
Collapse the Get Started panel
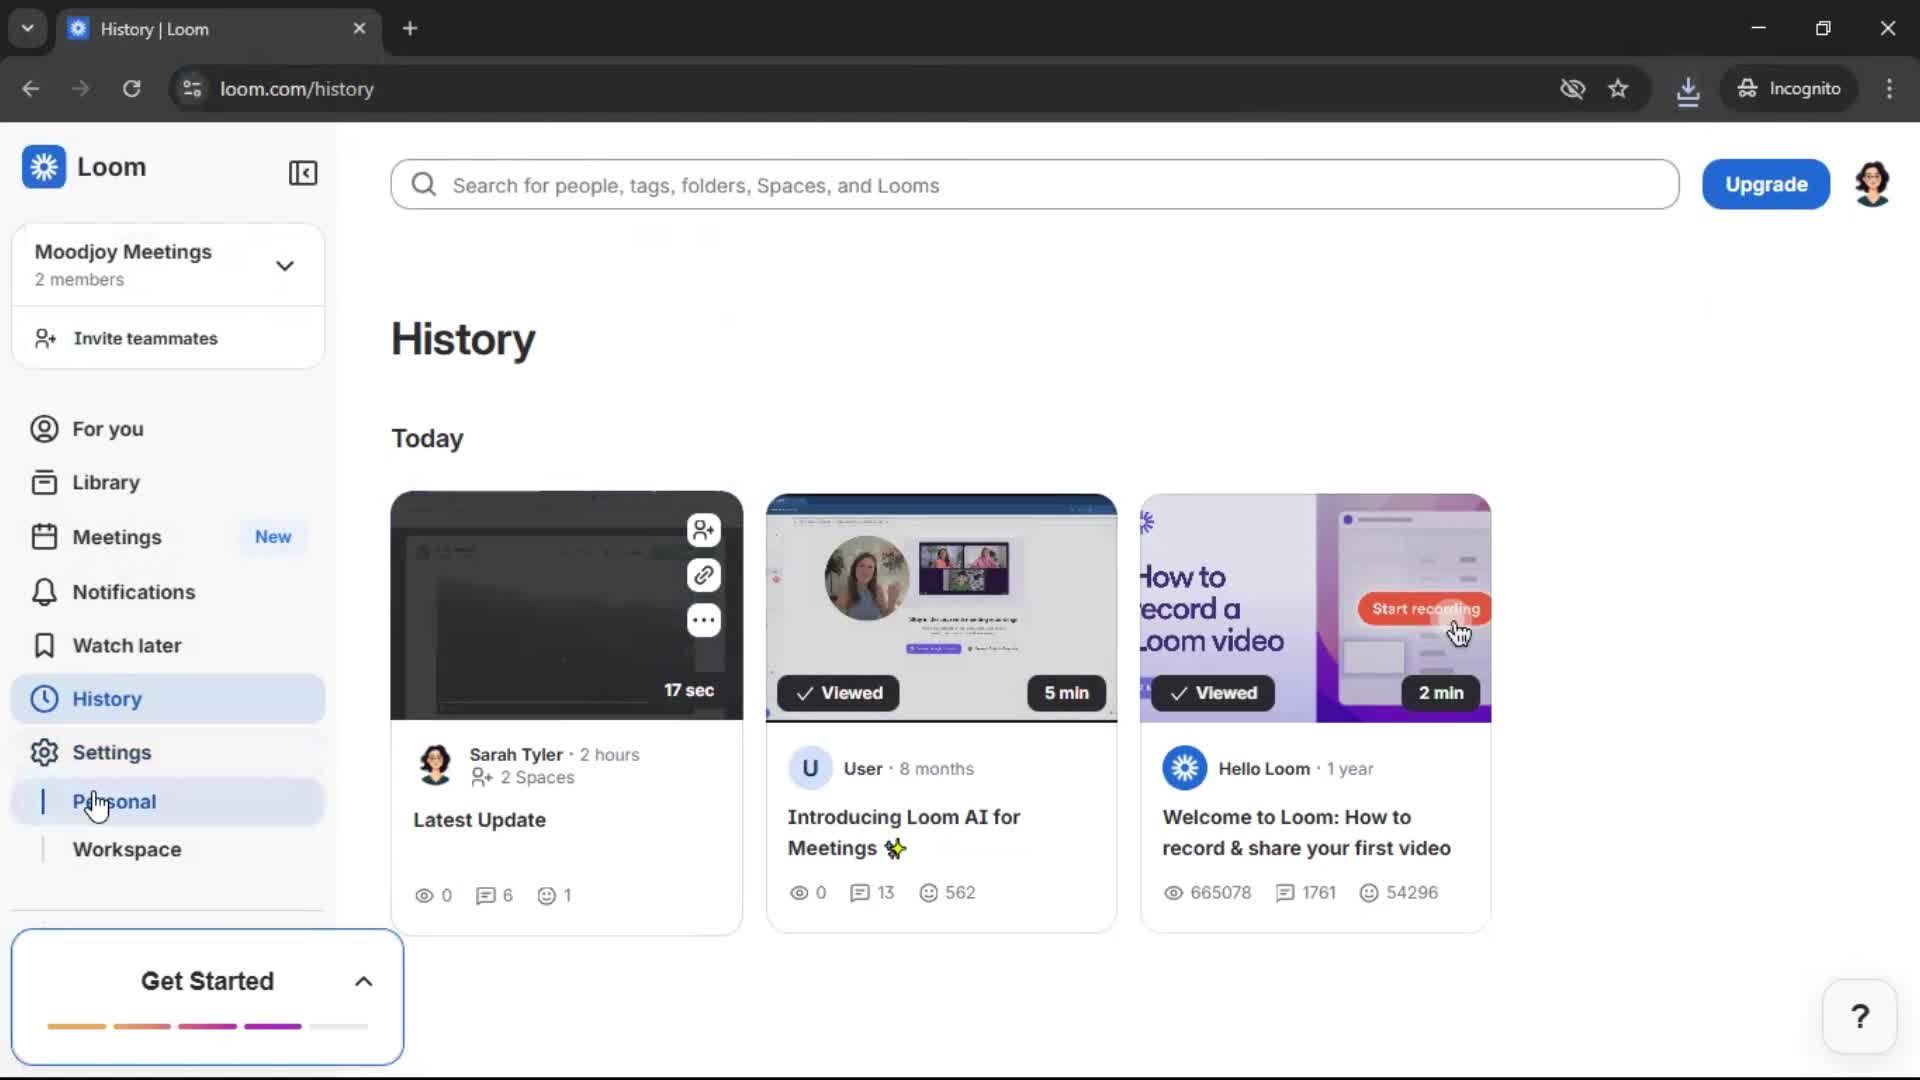click(x=363, y=981)
